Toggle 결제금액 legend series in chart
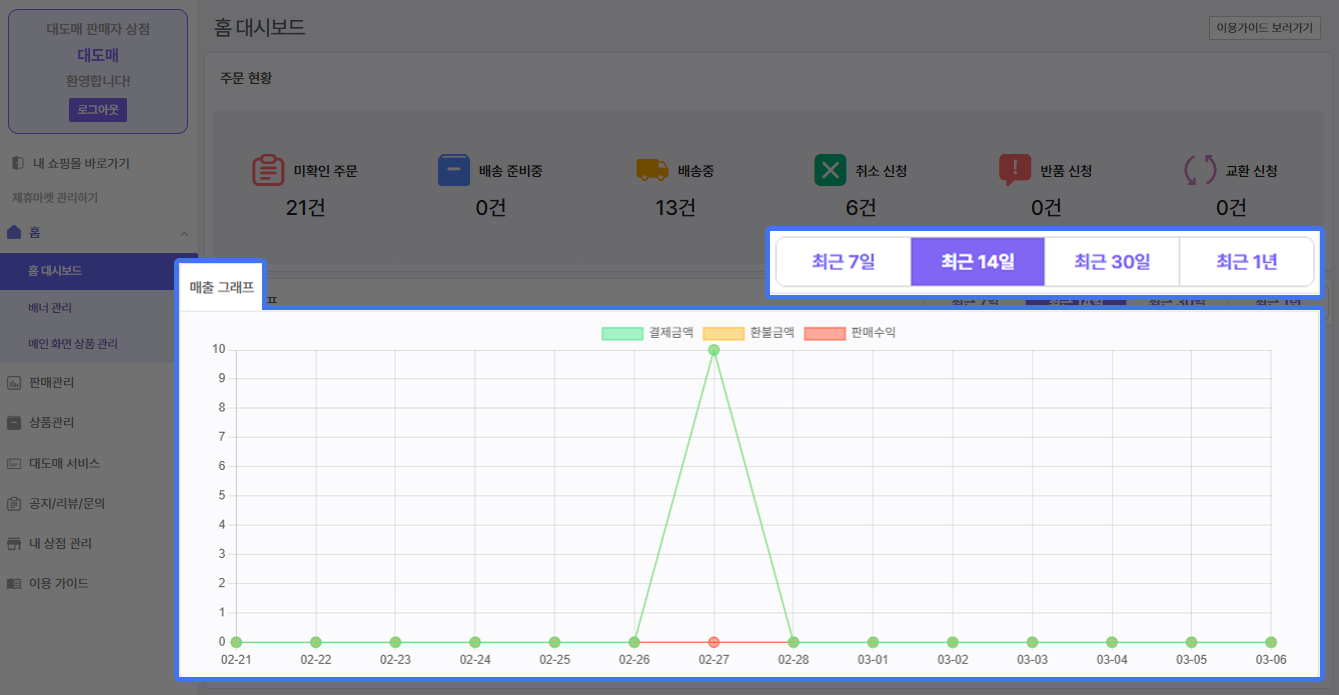This screenshot has height=695, width=1339. [x=647, y=333]
